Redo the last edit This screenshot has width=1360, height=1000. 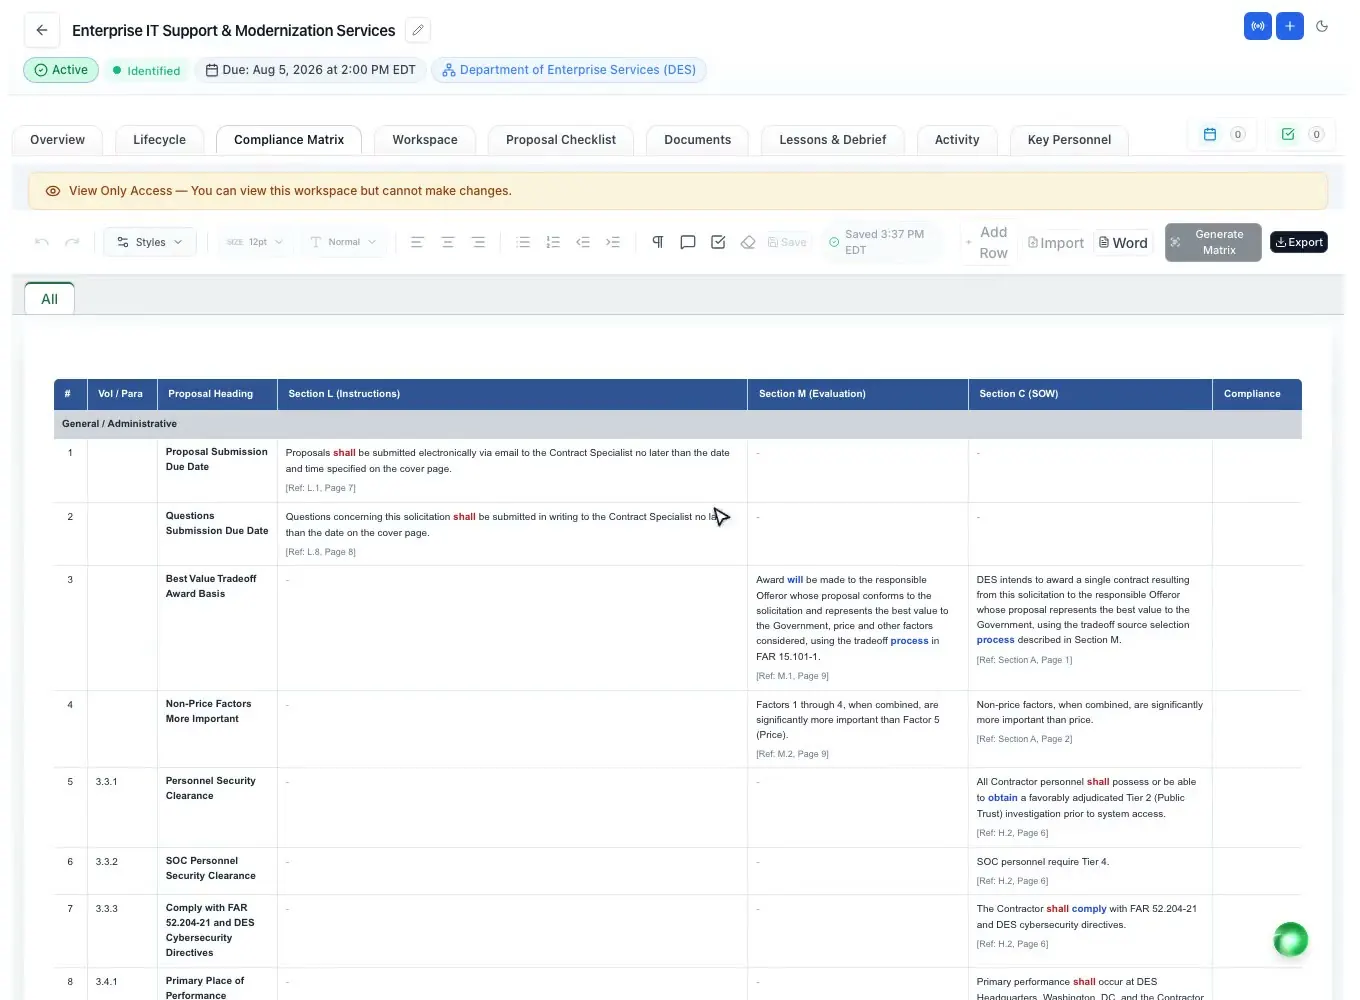click(72, 242)
